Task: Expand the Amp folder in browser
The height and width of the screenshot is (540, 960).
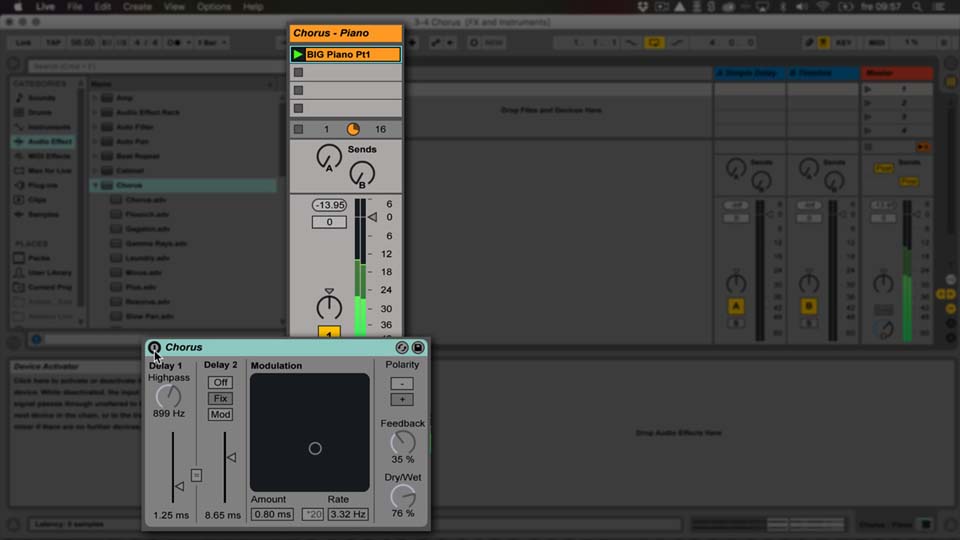Action: click(x=95, y=98)
